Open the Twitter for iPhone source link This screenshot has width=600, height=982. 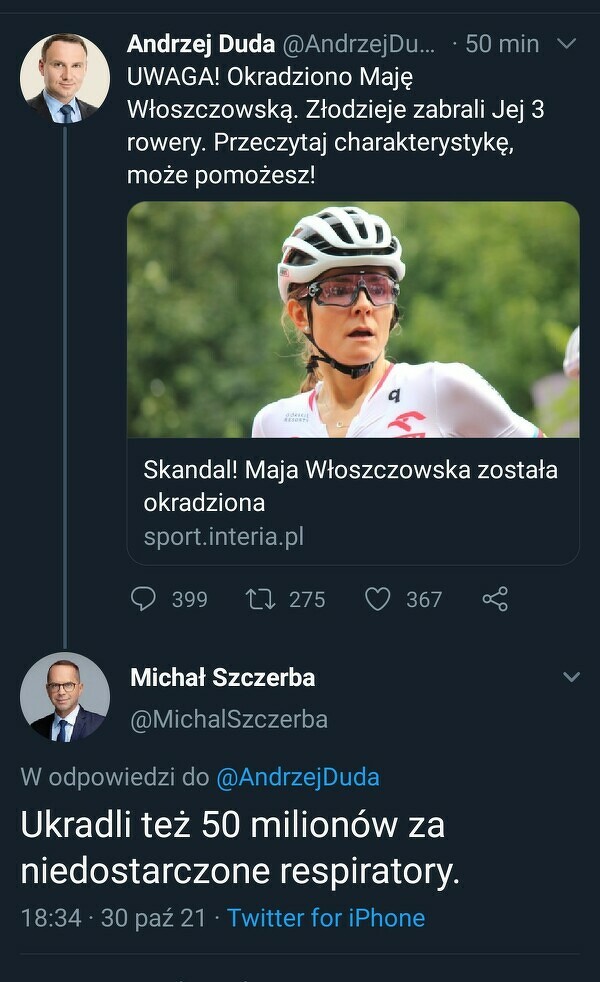(x=326, y=918)
